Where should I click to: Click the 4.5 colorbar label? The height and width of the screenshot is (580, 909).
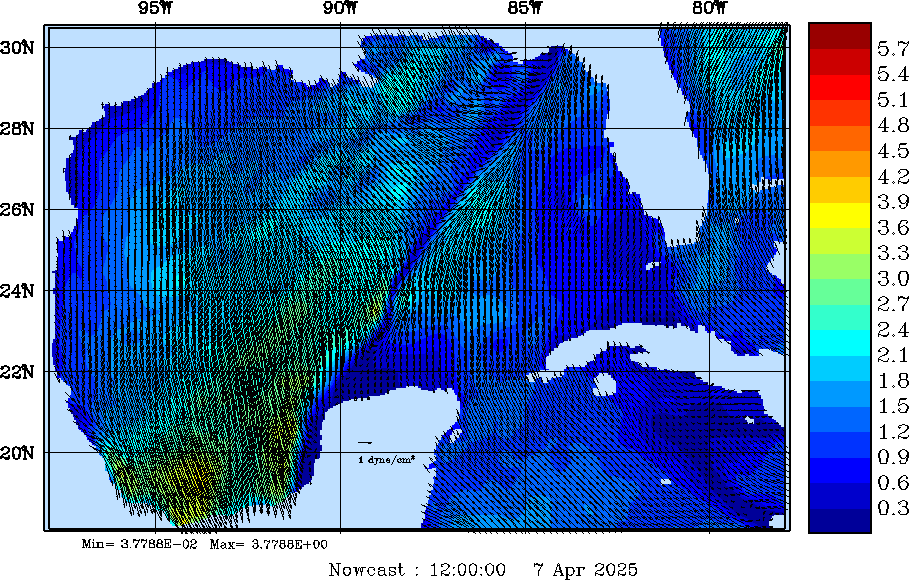[893, 151]
